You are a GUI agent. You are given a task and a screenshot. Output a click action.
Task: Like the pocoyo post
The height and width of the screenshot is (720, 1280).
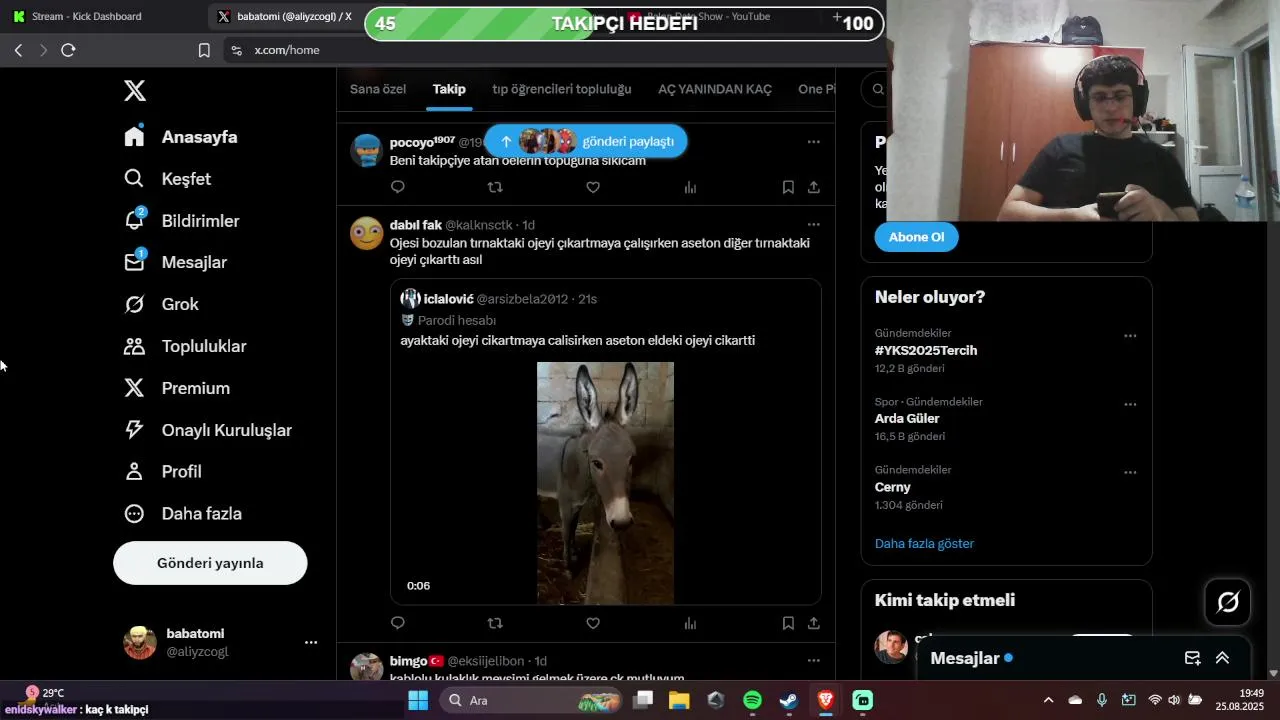tap(593, 187)
